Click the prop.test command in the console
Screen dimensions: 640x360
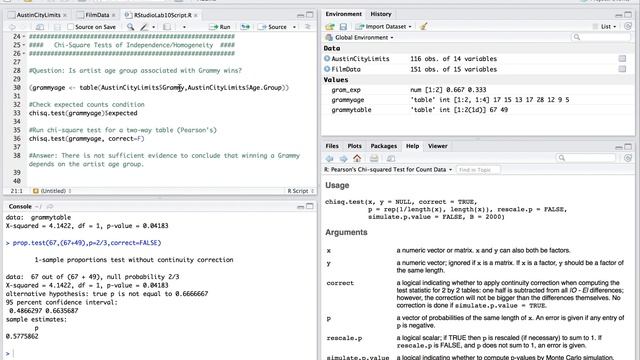click(x=87, y=243)
